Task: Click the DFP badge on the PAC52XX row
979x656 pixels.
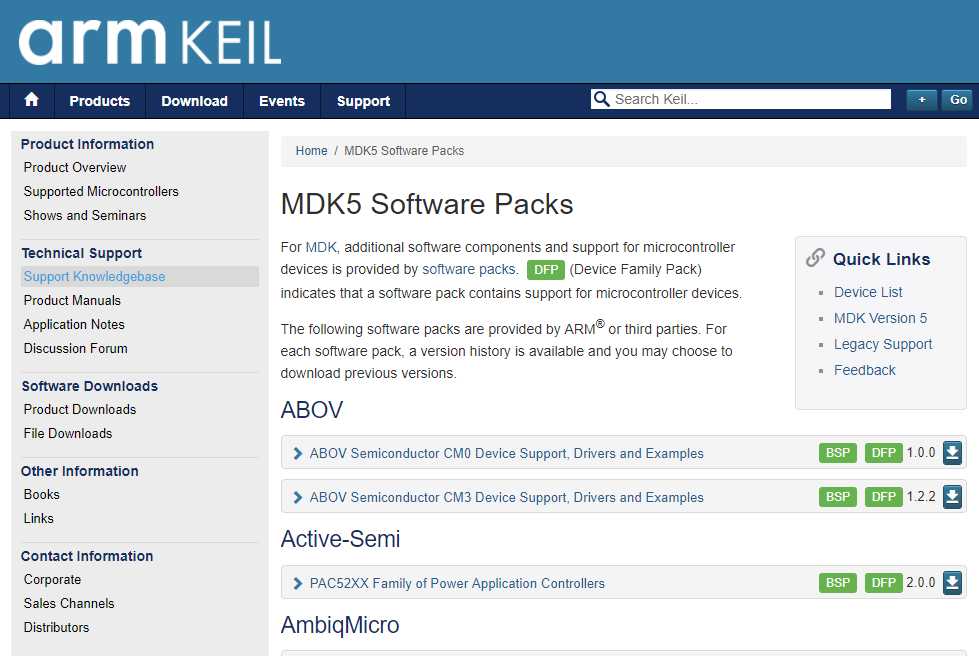Action: click(x=883, y=583)
